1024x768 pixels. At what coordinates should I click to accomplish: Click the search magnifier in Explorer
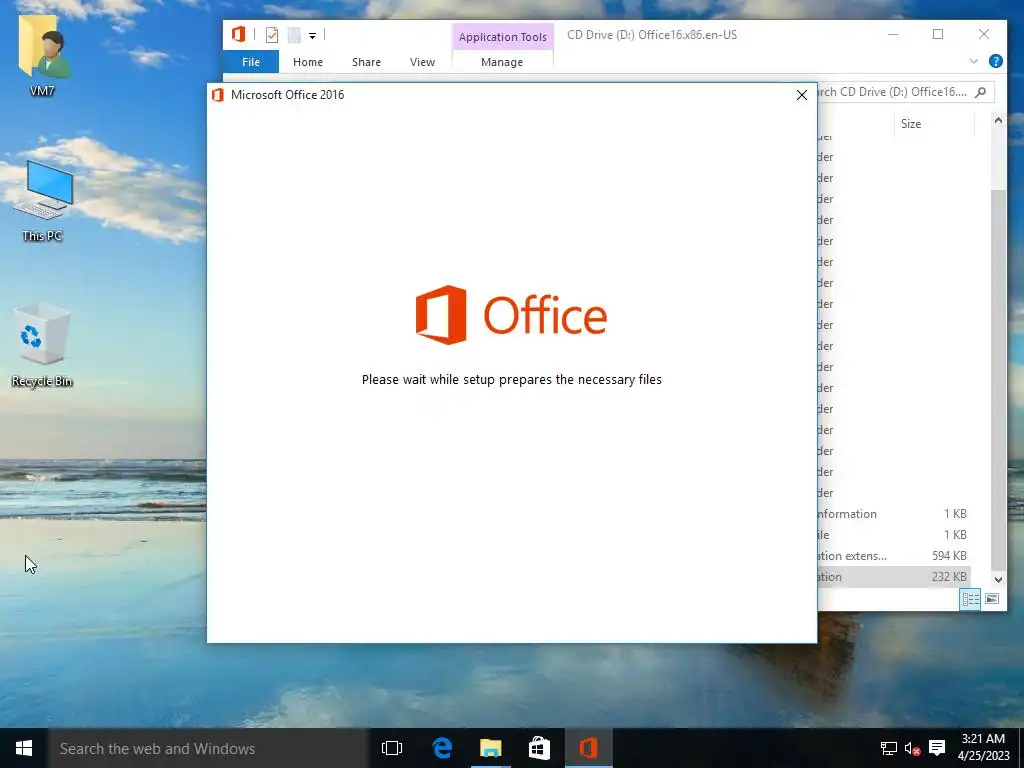[x=980, y=92]
